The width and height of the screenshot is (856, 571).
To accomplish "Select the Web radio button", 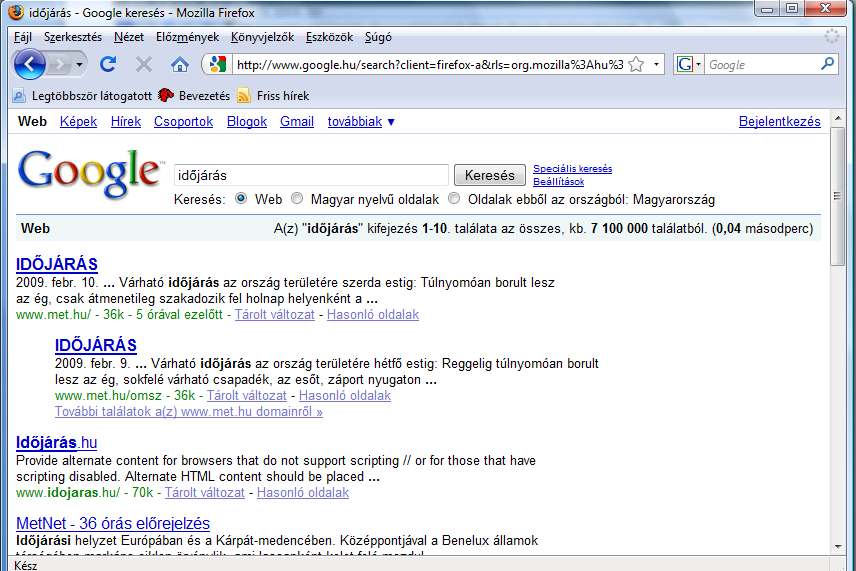I will click(241, 199).
